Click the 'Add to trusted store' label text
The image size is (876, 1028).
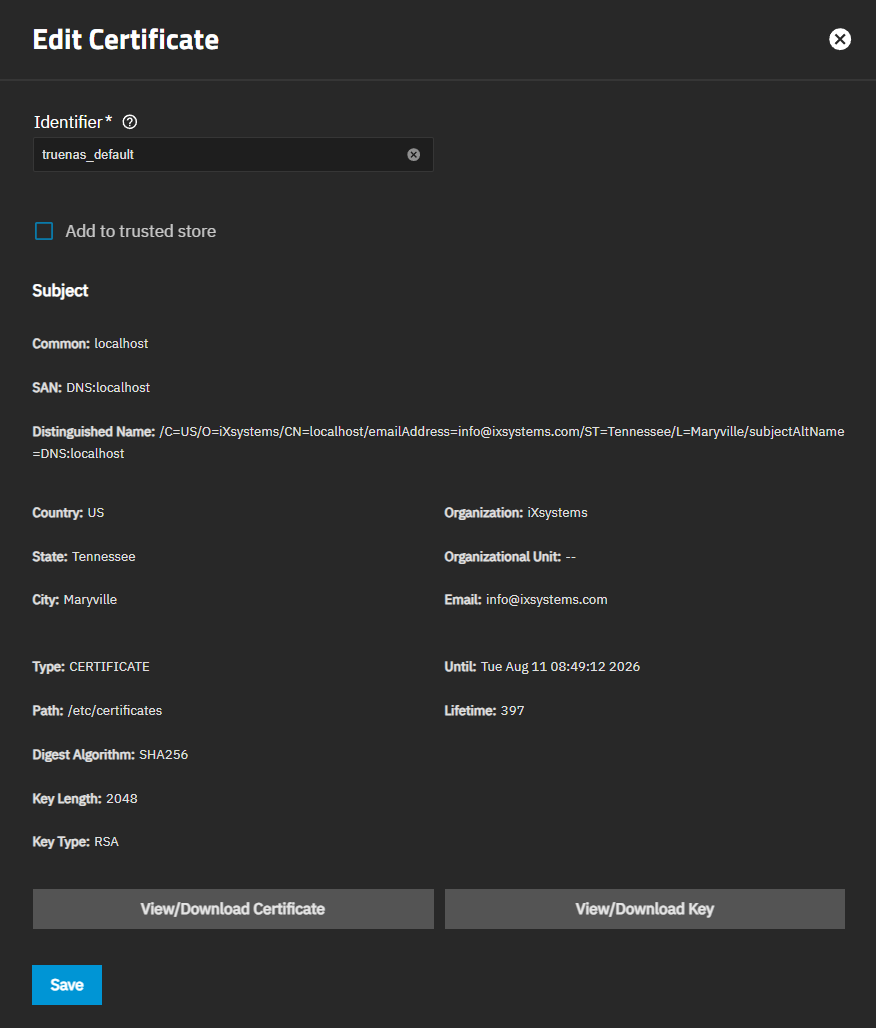(x=140, y=231)
